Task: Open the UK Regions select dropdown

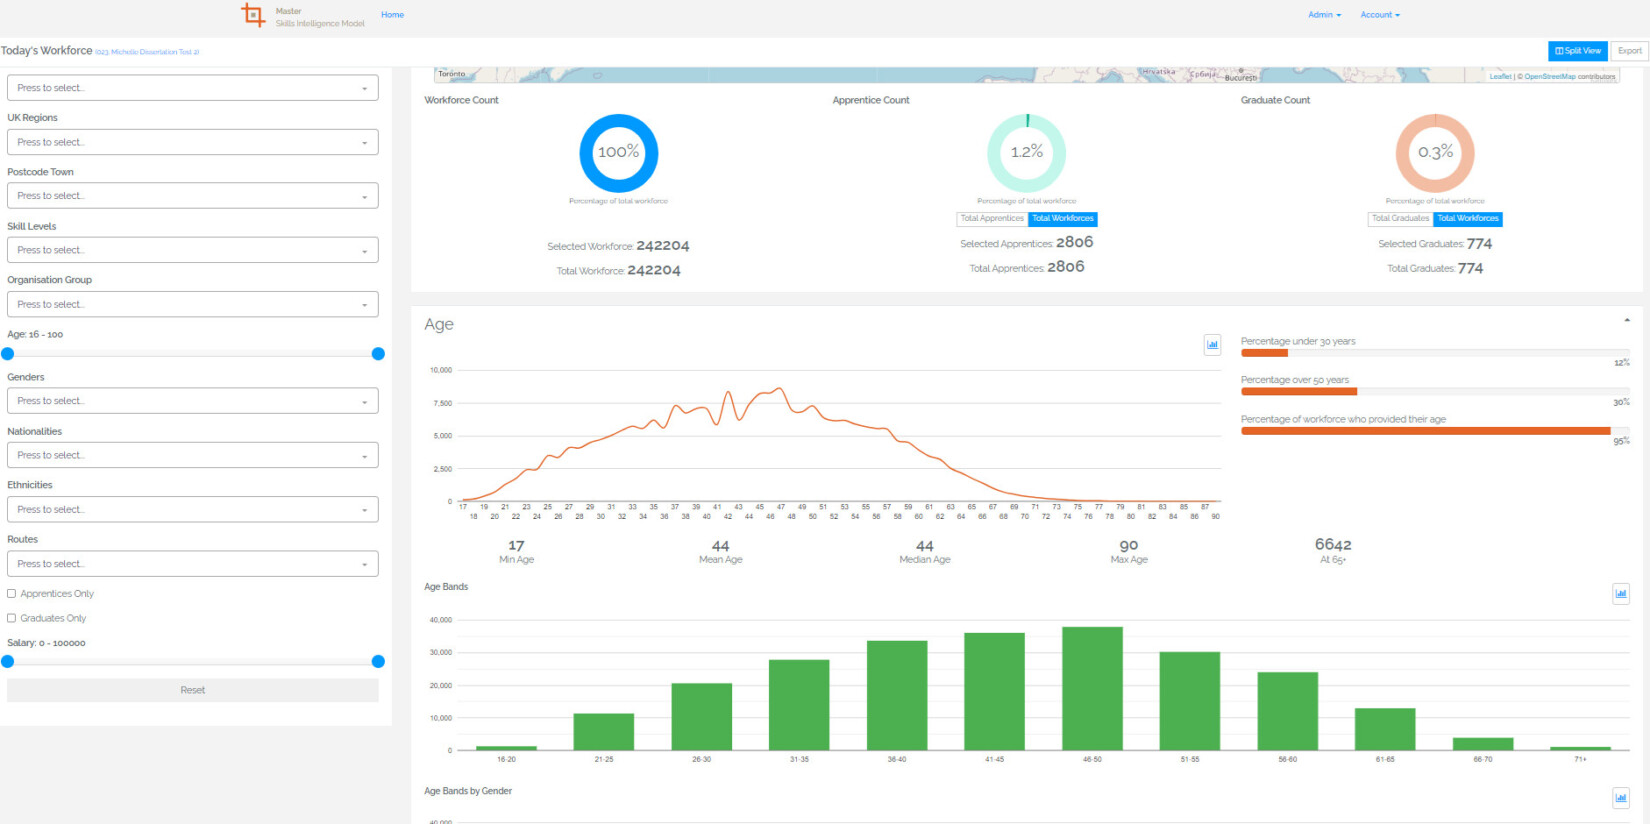Action: (193, 142)
